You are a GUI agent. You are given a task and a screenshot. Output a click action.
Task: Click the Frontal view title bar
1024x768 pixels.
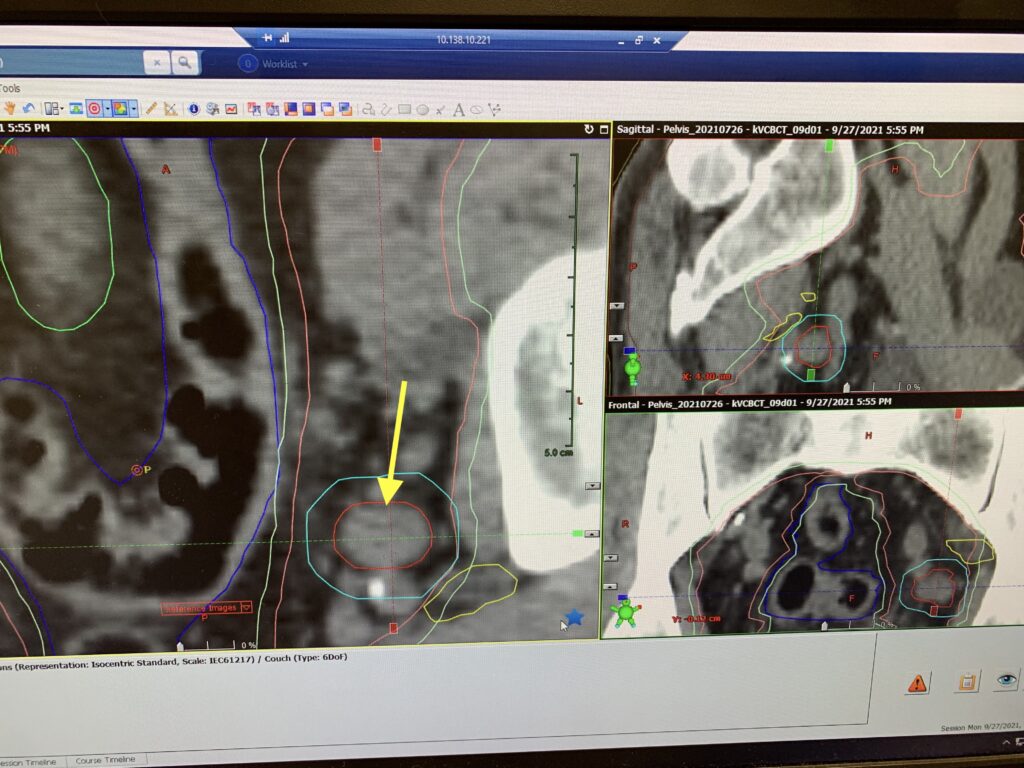click(x=814, y=404)
